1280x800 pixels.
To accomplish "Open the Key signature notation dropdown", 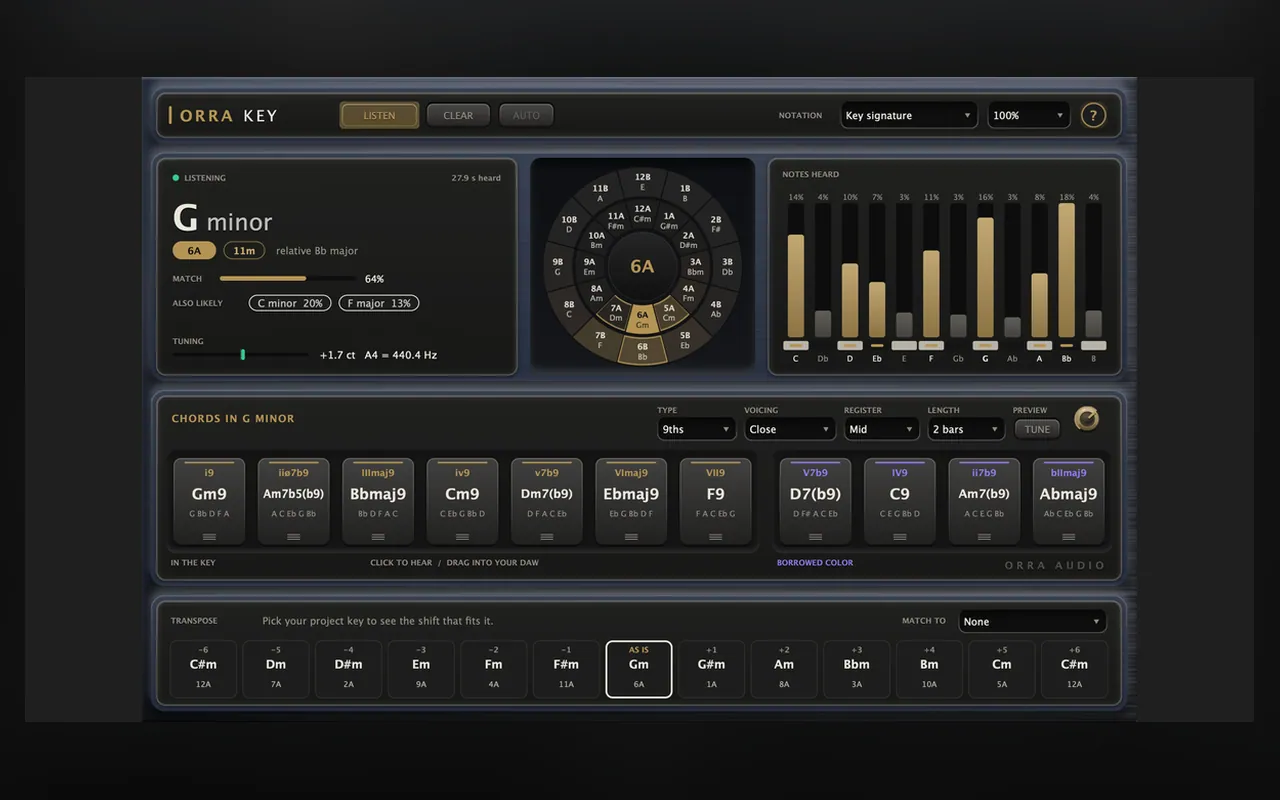I will coord(909,115).
